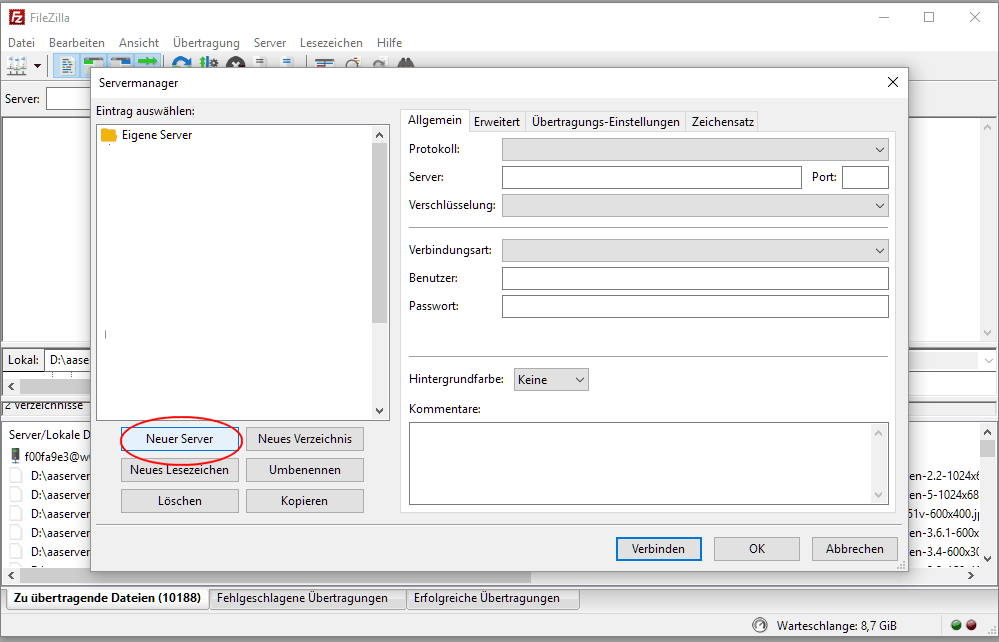Toggle the message log display toolbar icon
The image size is (999, 642).
[67, 65]
